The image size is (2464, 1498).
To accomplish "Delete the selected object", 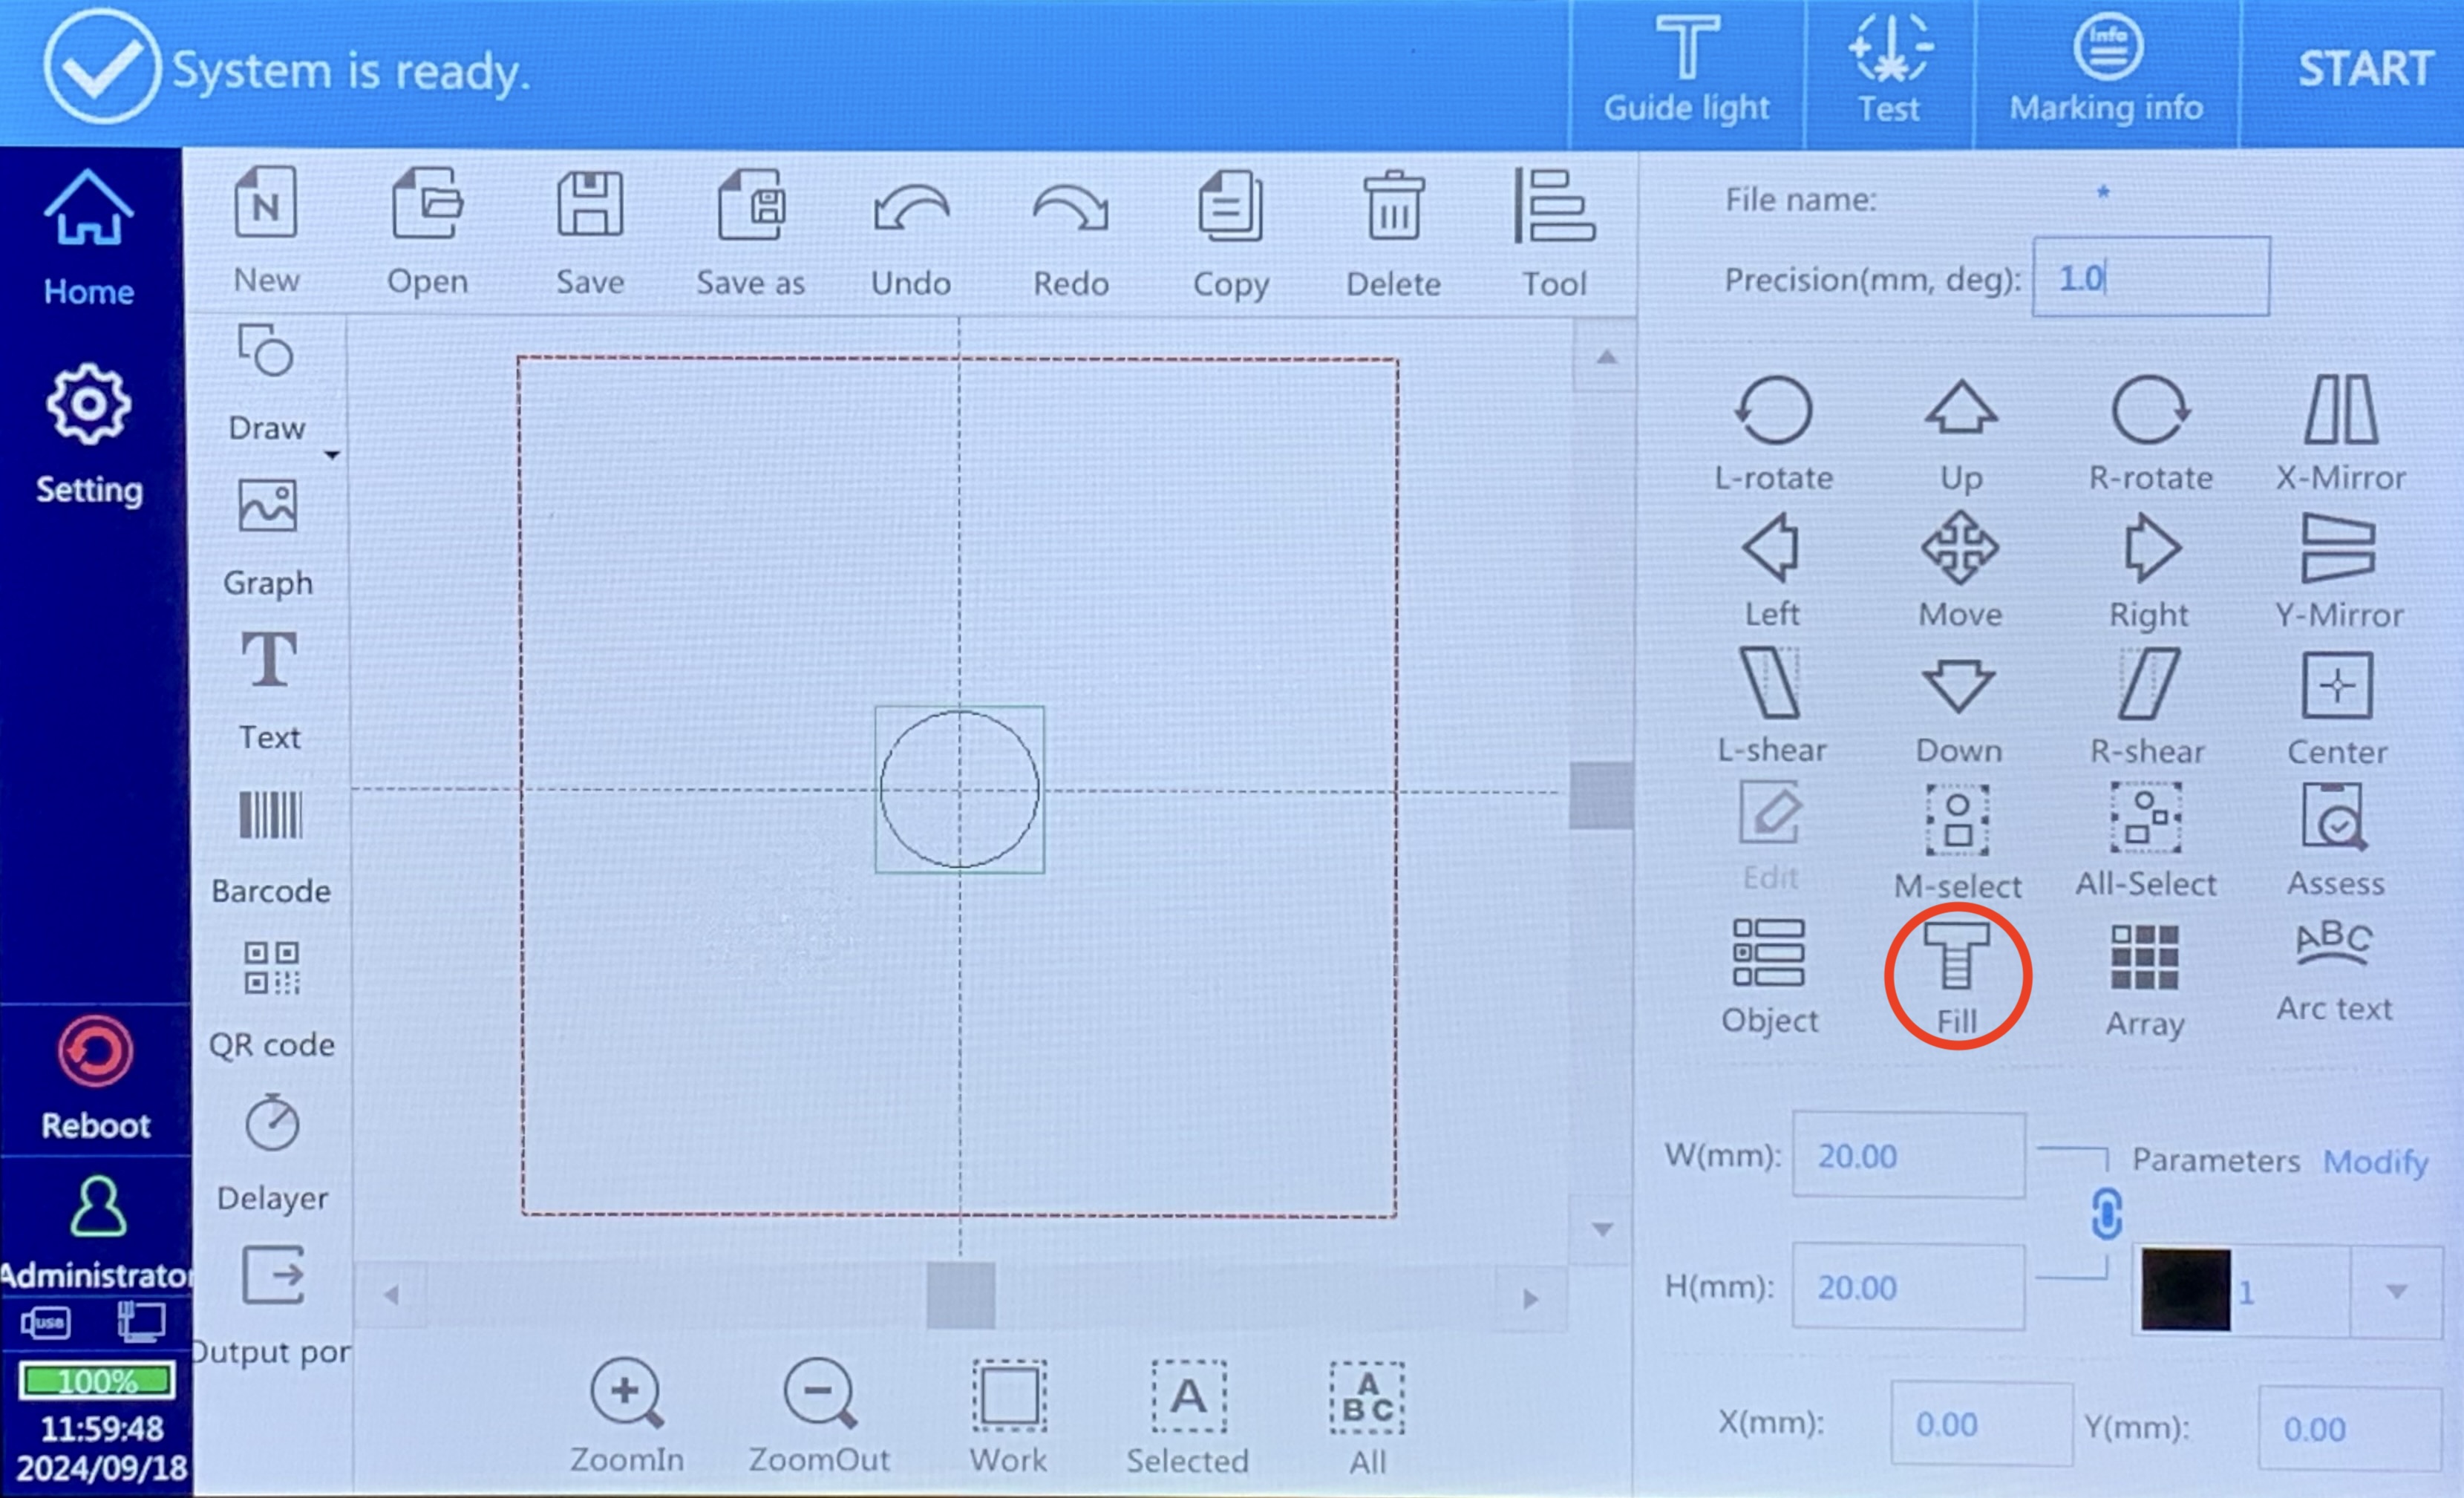I will (1394, 234).
